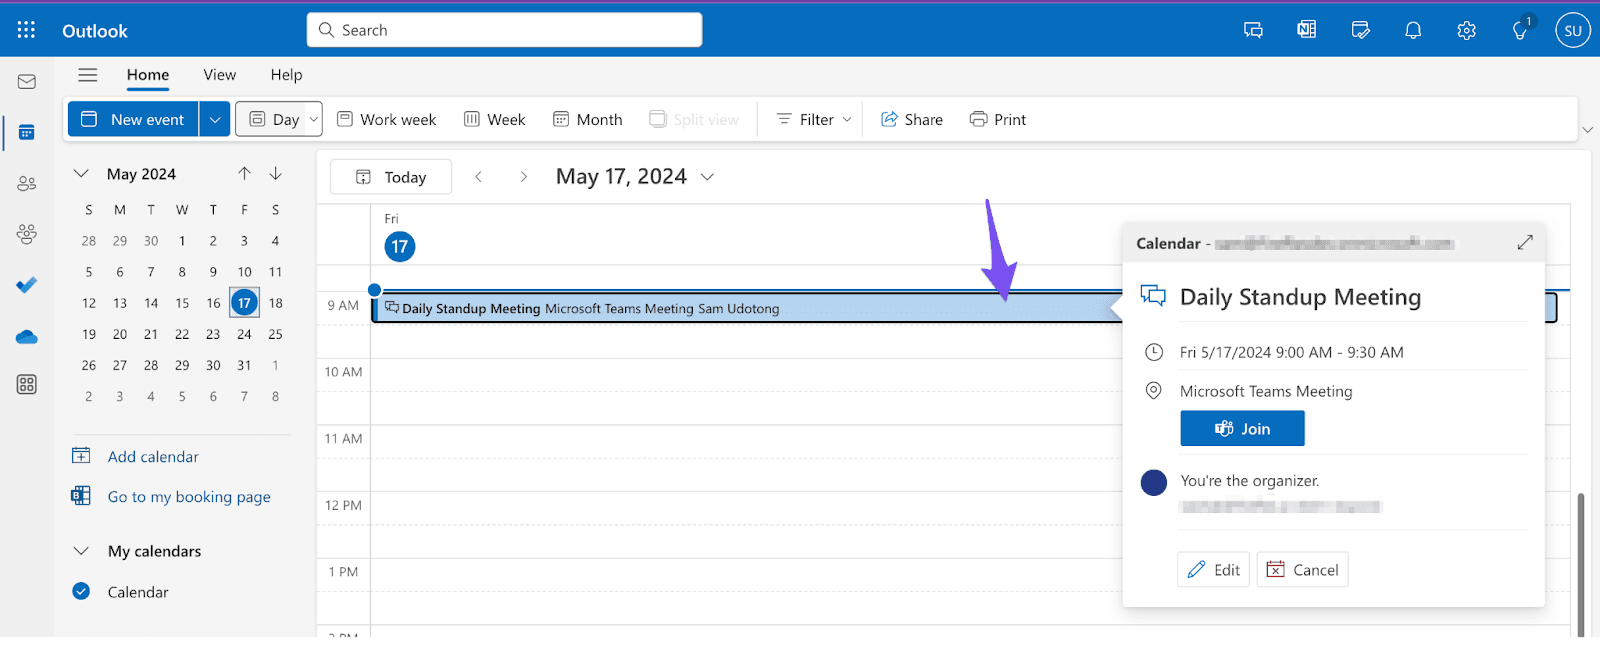The image size is (1600, 660).
Task: Click the Outlook title text
Action: [x=95, y=31]
